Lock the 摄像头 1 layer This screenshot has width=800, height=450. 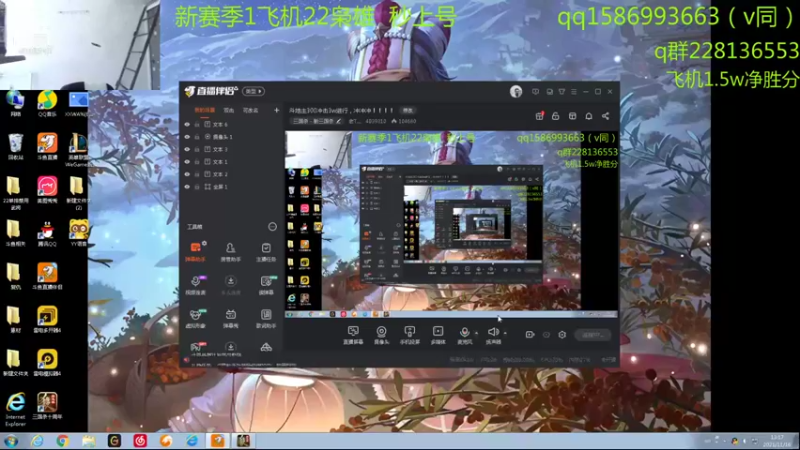point(197,137)
